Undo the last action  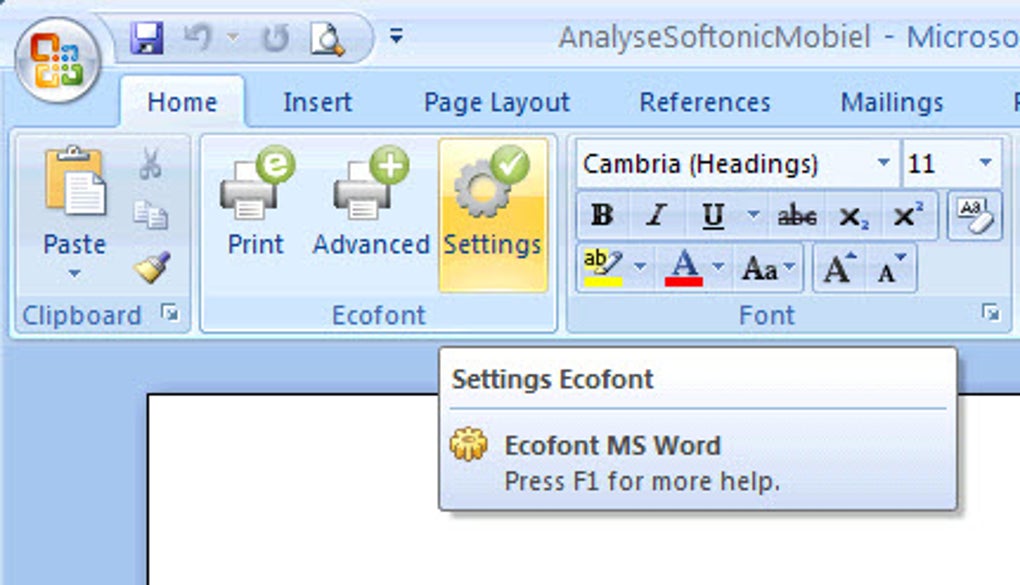(x=198, y=38)
